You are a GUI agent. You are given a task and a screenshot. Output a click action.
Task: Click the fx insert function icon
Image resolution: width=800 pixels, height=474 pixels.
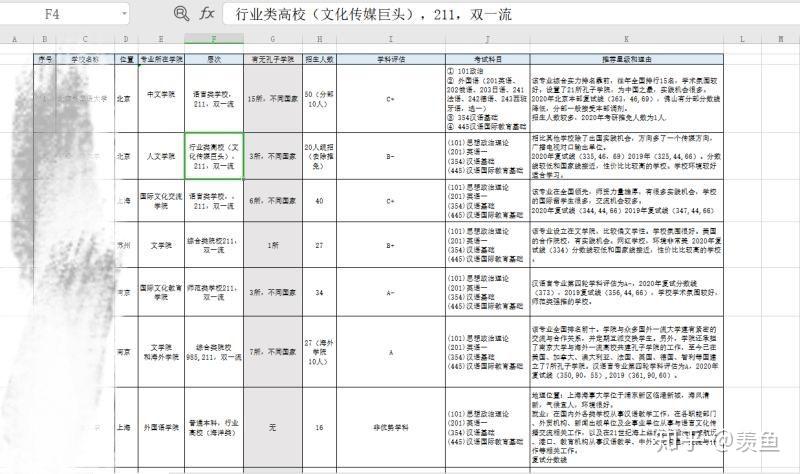(x=207, y=13)
